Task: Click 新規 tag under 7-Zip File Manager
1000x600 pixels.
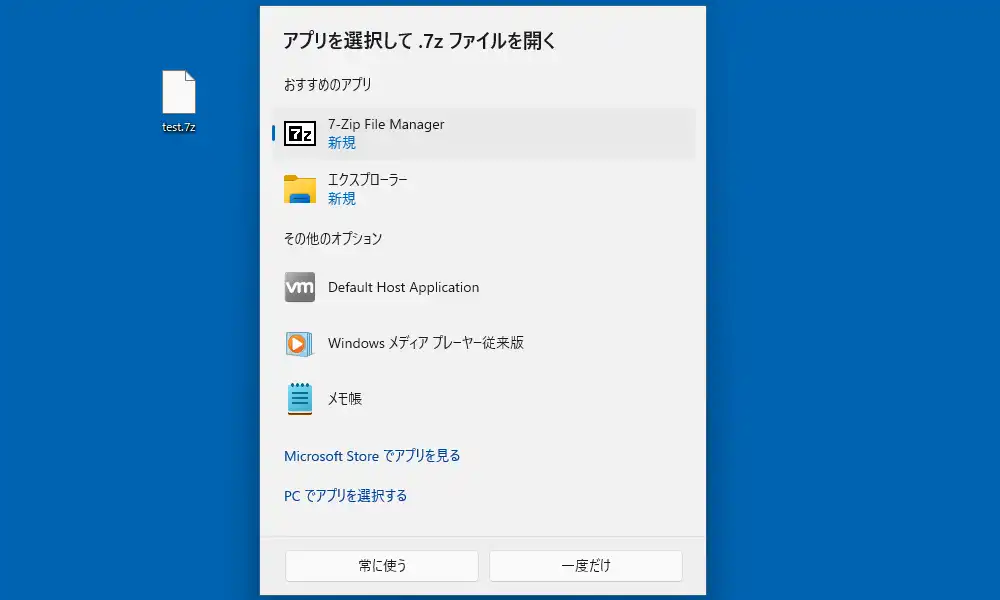Action: click(x=342, y=143)
